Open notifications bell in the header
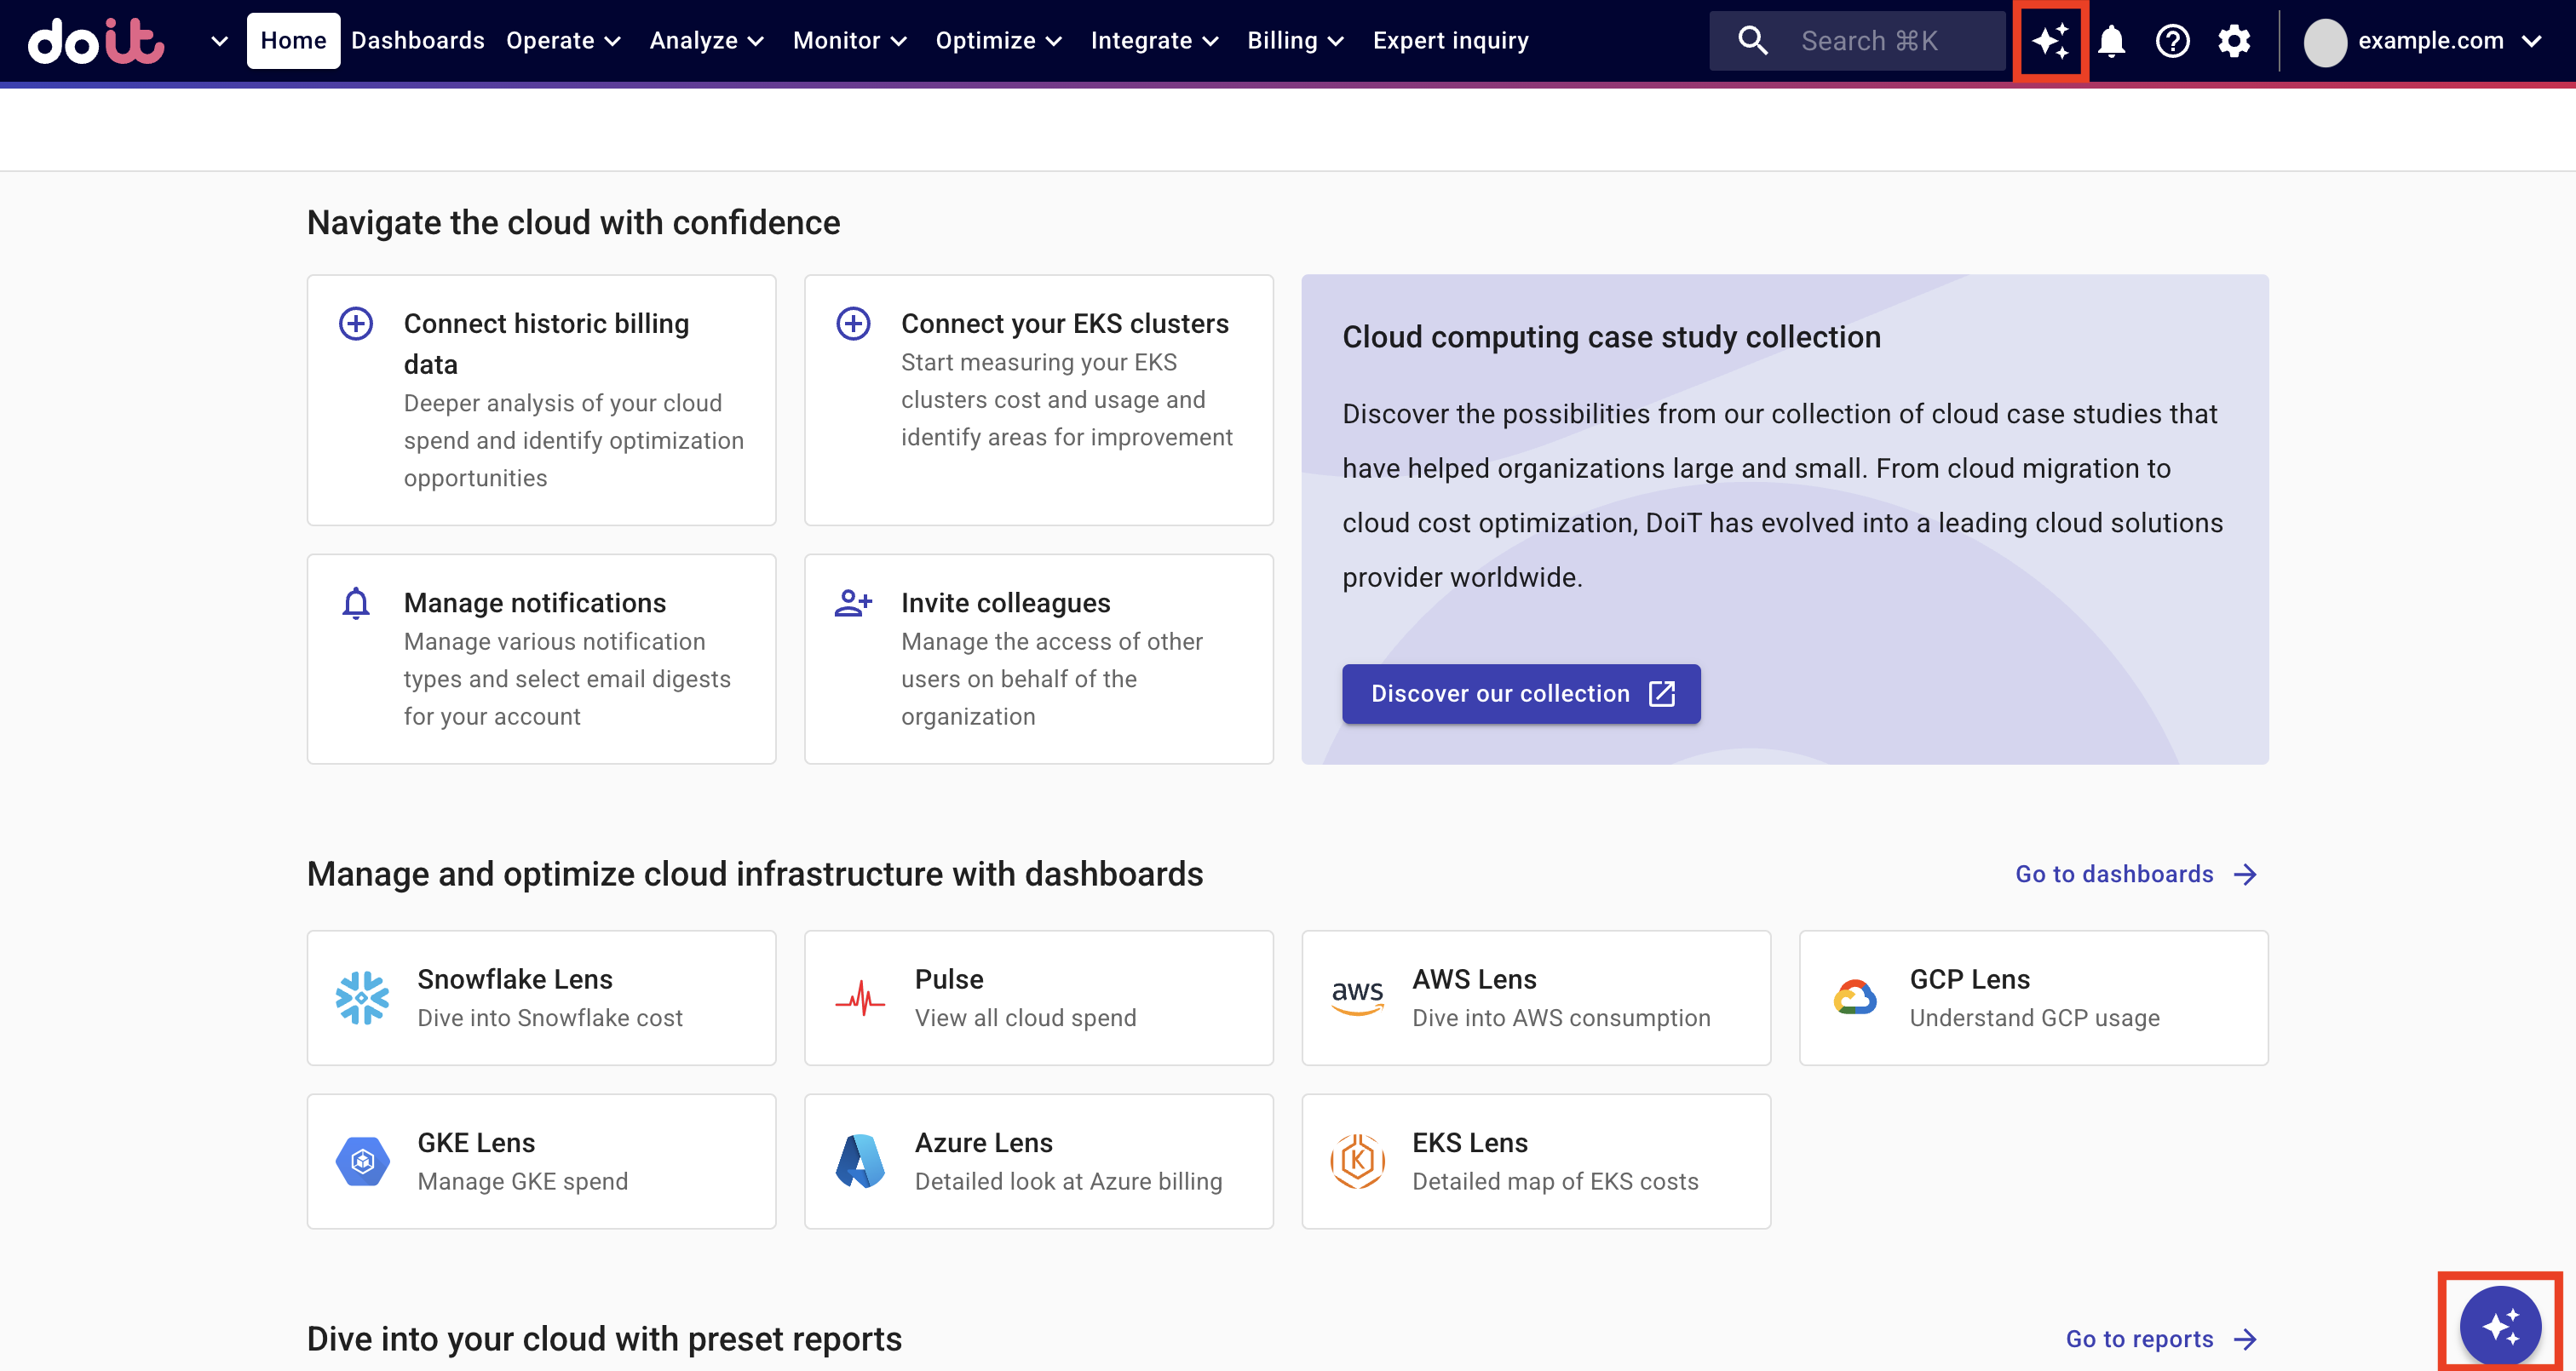The width and height of the screenshot is (2576, 1371). point(2111,41)
